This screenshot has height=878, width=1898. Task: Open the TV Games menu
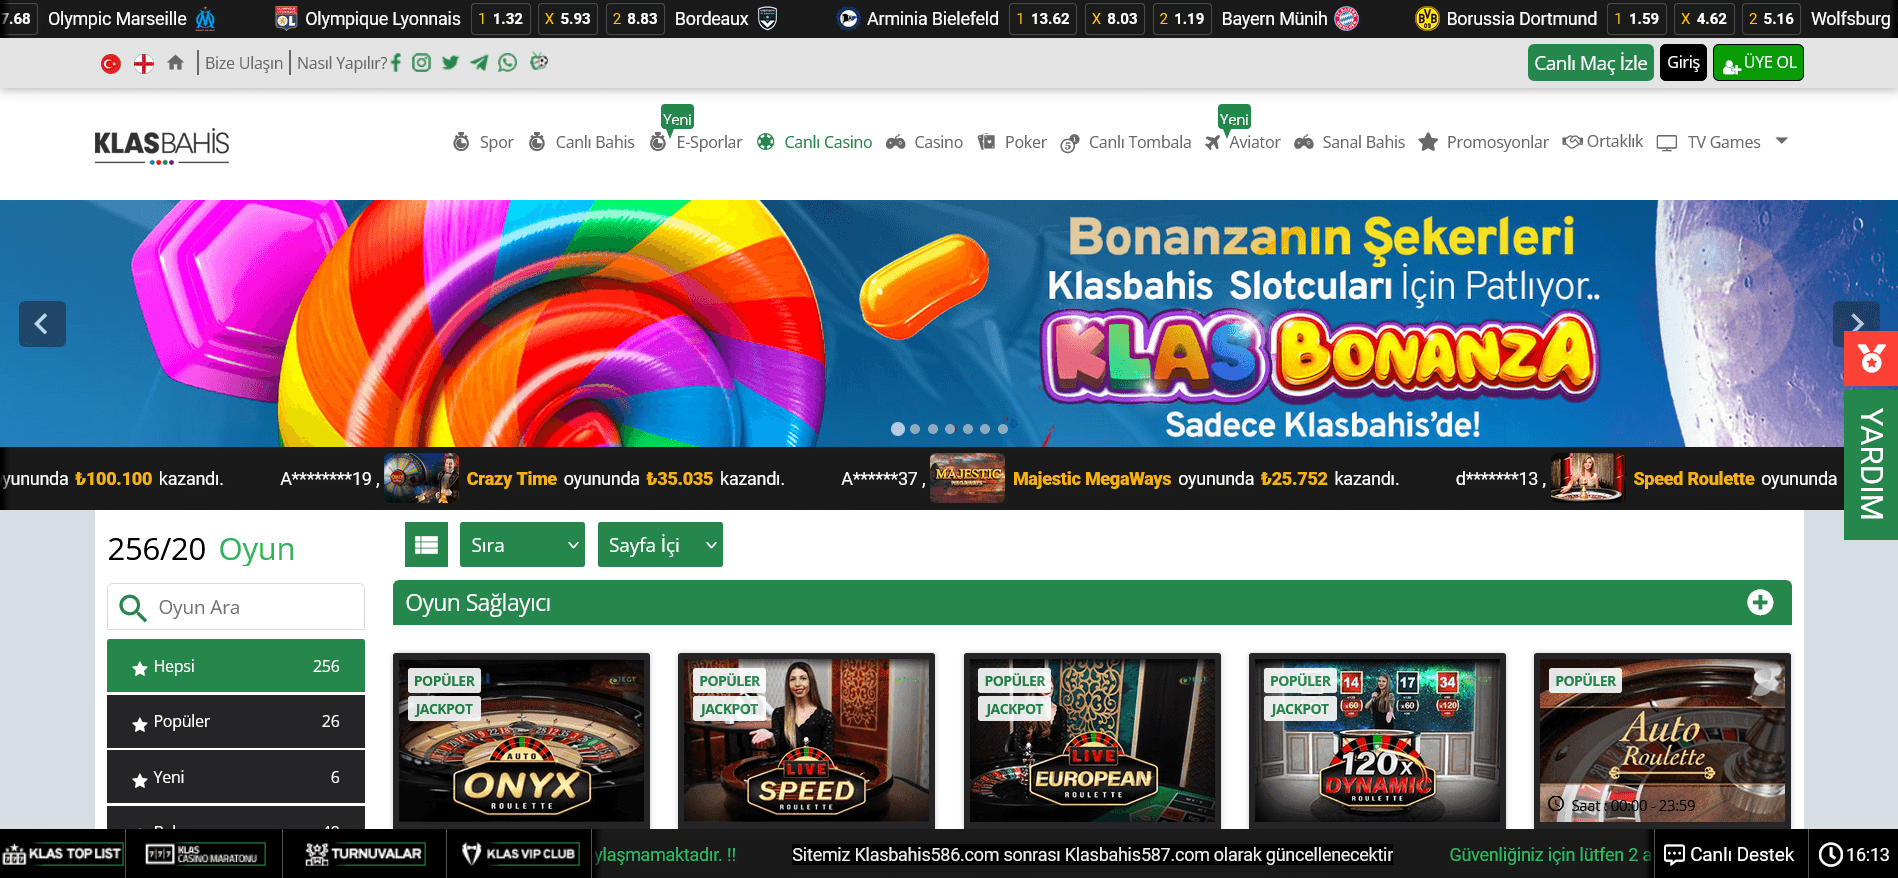click(1709, 142)
